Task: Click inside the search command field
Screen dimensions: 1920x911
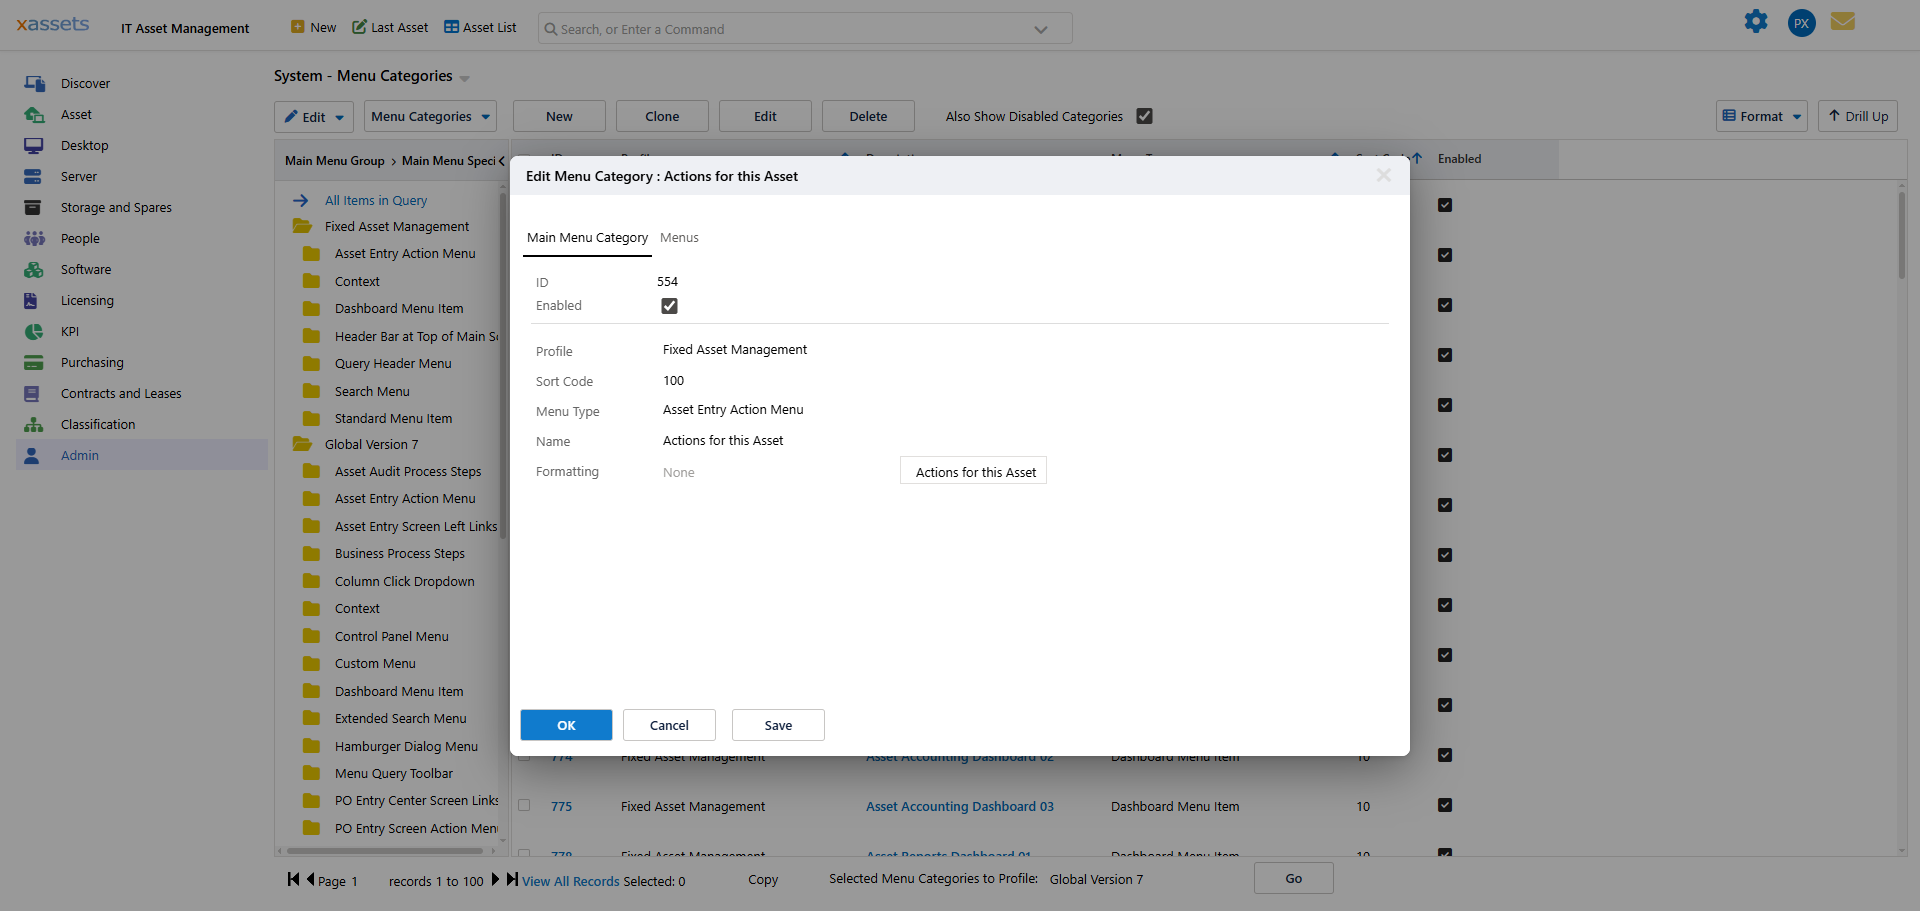Action: pos(750,28)
